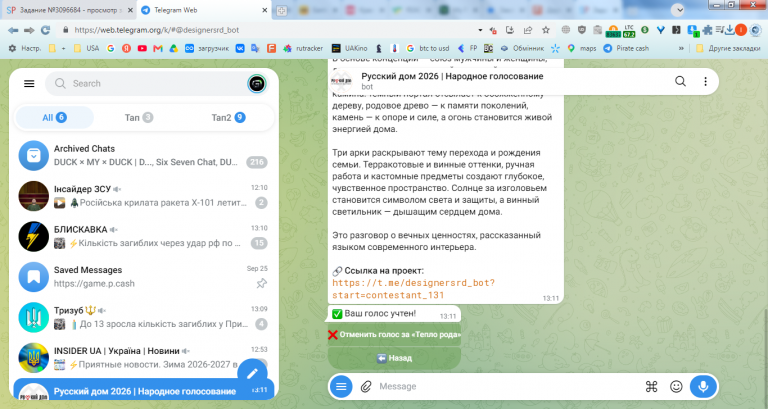Open the chat's three-dot more menu
The height and width of the screenshot is (409, 768).
pos(705,81)
